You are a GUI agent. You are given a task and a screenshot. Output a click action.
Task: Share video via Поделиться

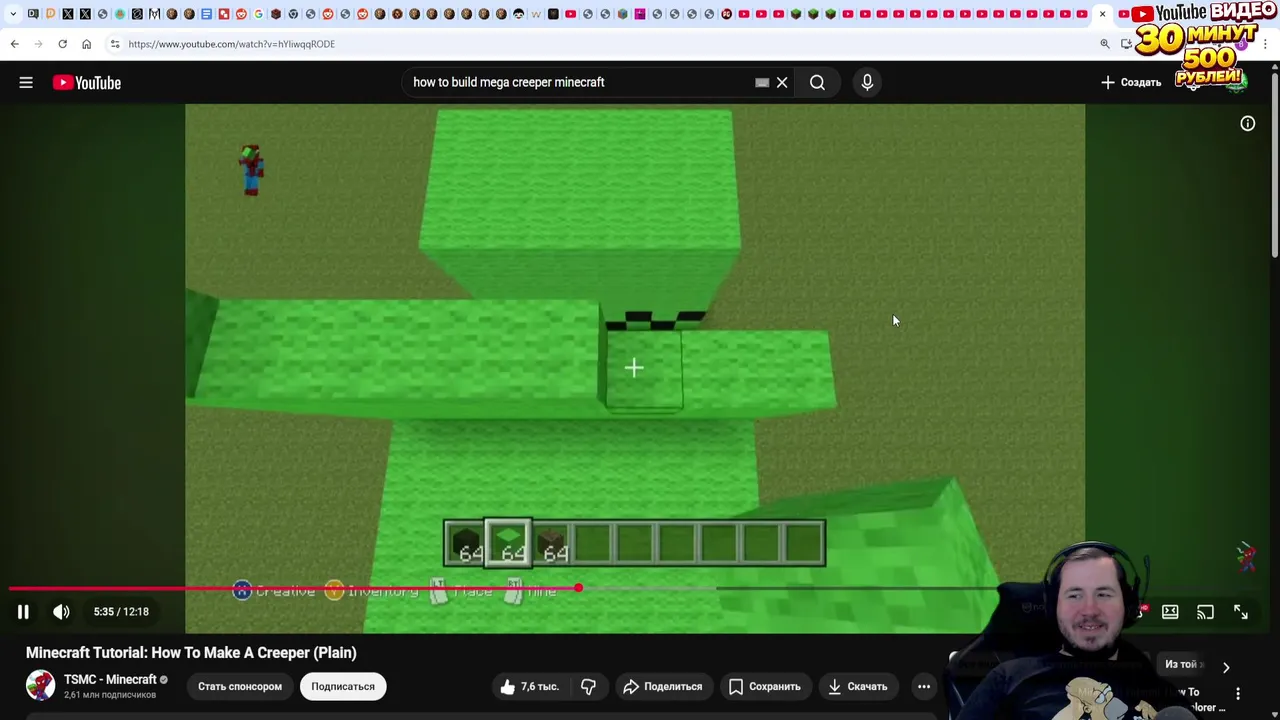tap(662, 687)
